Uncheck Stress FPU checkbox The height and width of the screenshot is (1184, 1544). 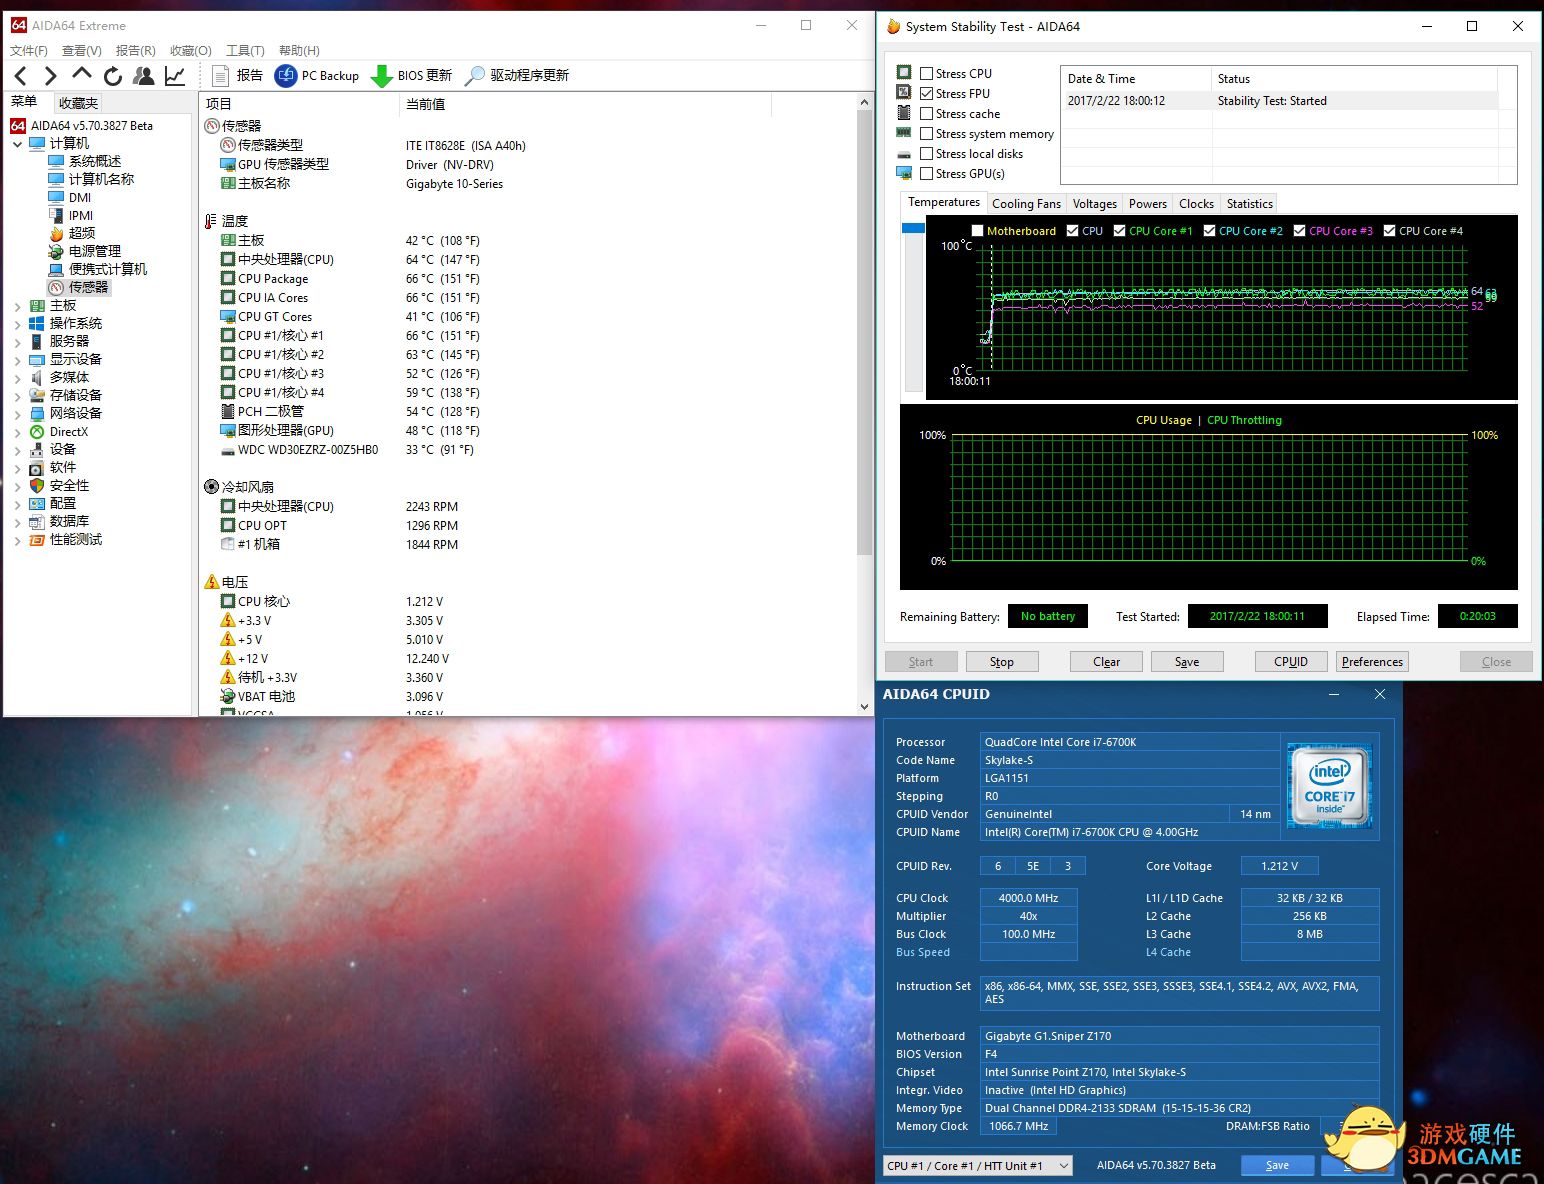(926, 93)
